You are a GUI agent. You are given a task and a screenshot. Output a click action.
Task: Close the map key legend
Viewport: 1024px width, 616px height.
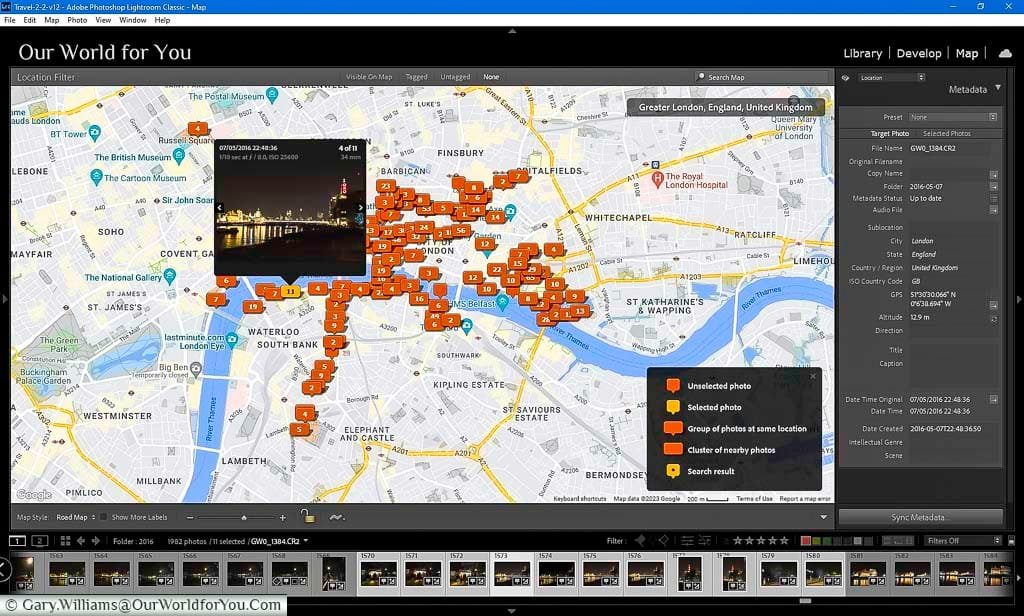(x=813, y=376)
